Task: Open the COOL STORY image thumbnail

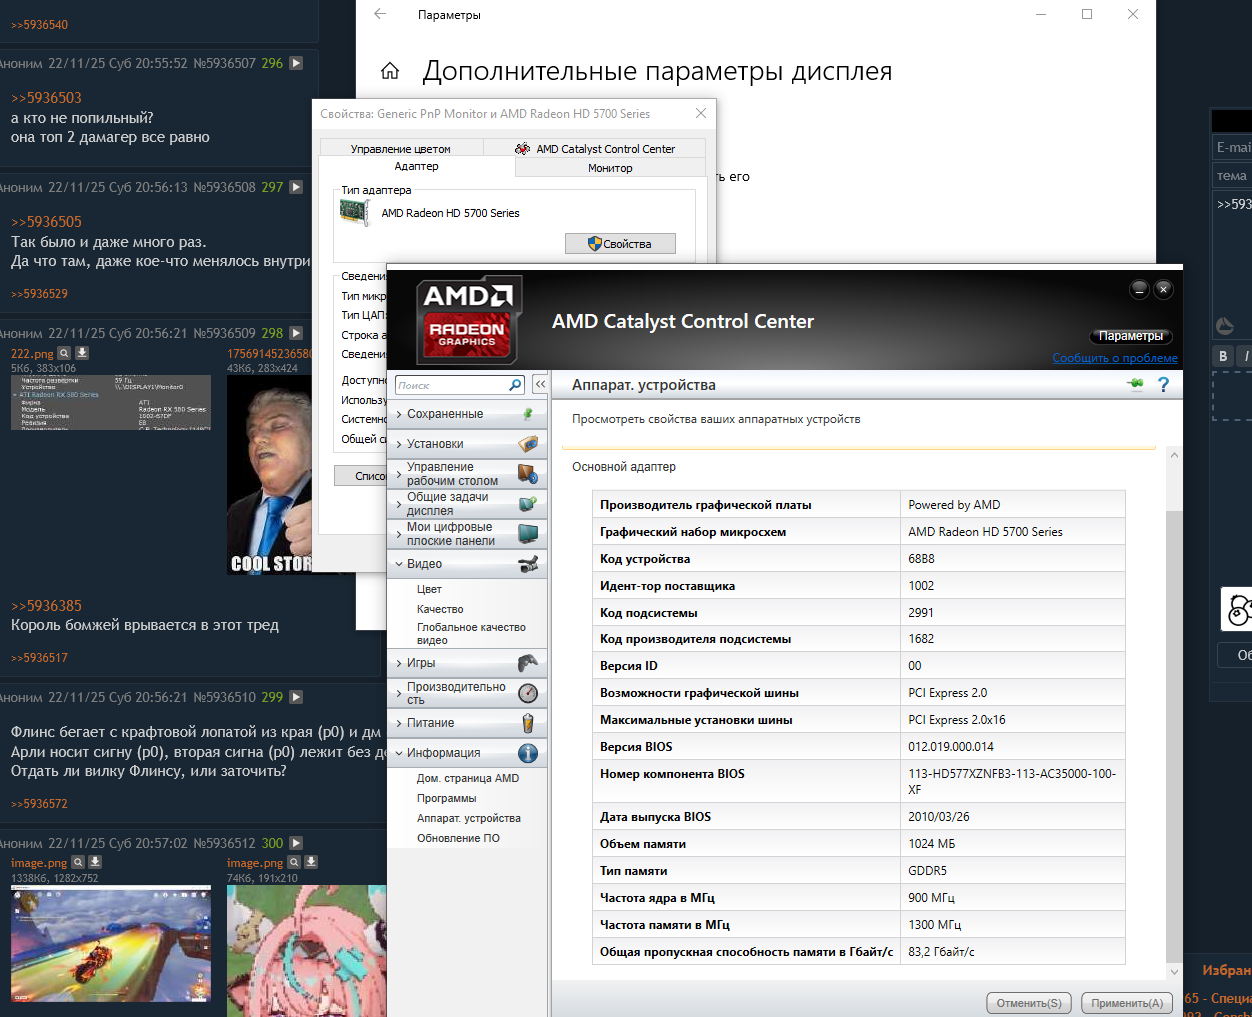Action: [x=270, y=475]
